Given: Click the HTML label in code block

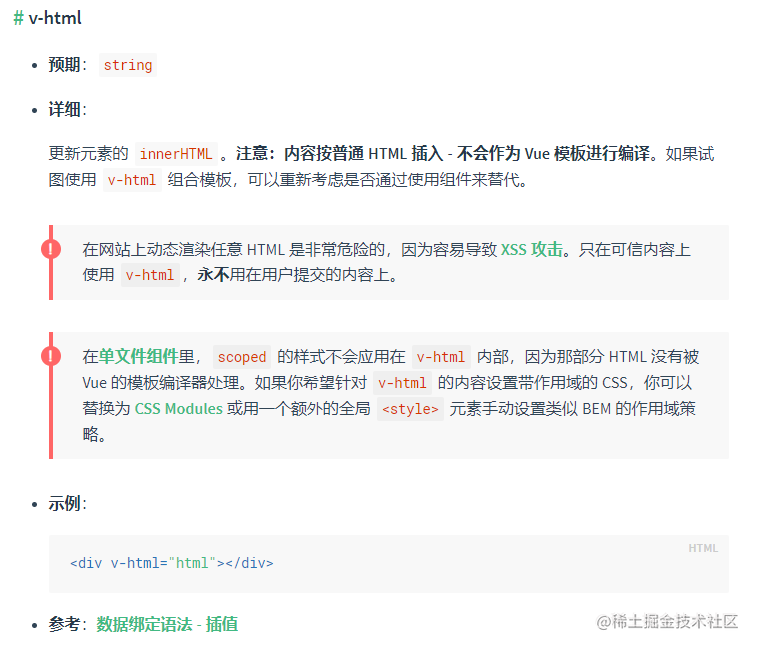Looking at the screenshot, I should (x=703, y=548).
